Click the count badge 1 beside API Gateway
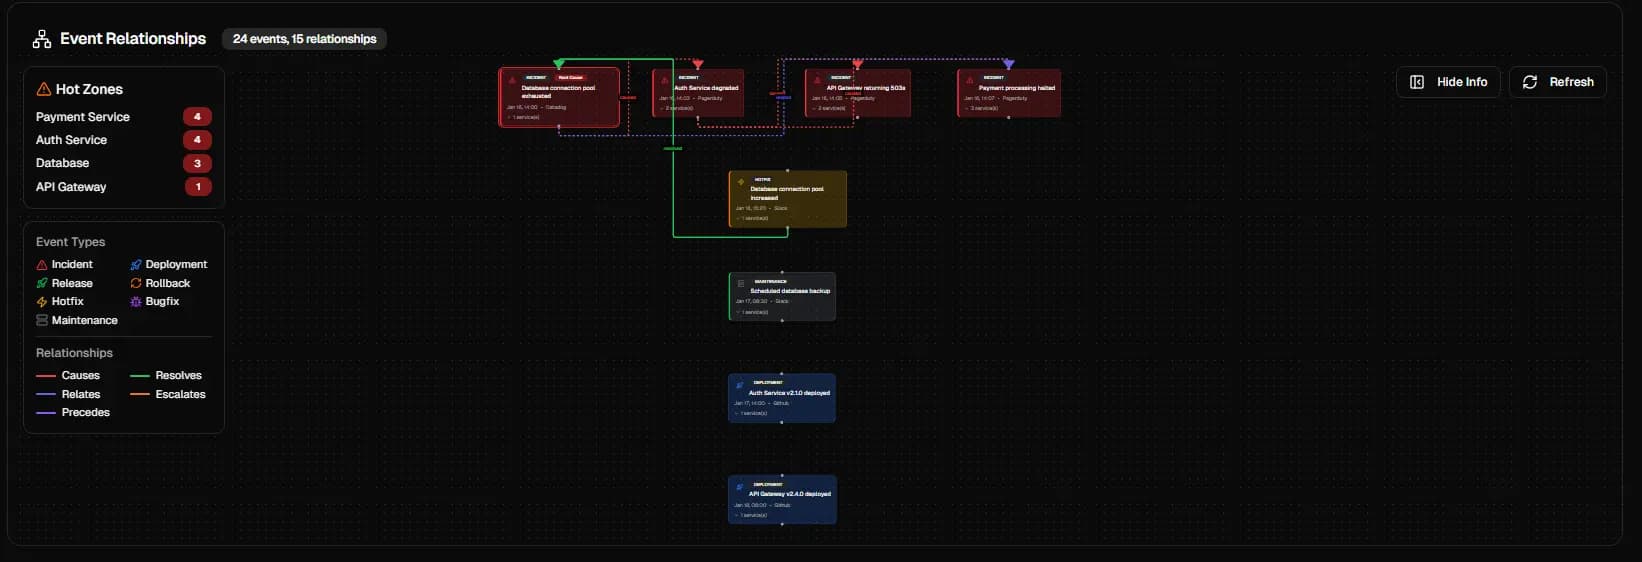 [198, 187]
